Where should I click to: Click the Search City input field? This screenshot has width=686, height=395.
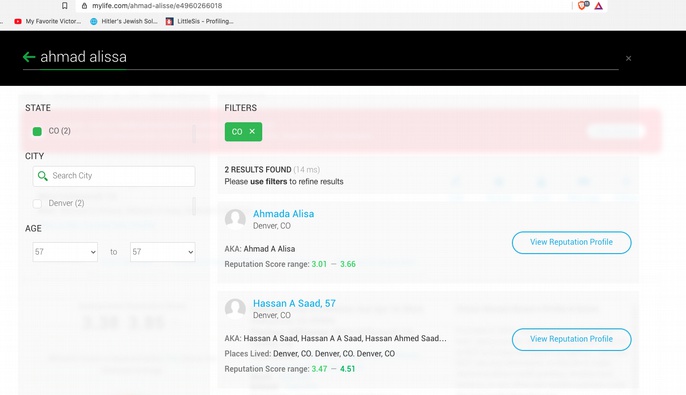(x=114, y=176)
